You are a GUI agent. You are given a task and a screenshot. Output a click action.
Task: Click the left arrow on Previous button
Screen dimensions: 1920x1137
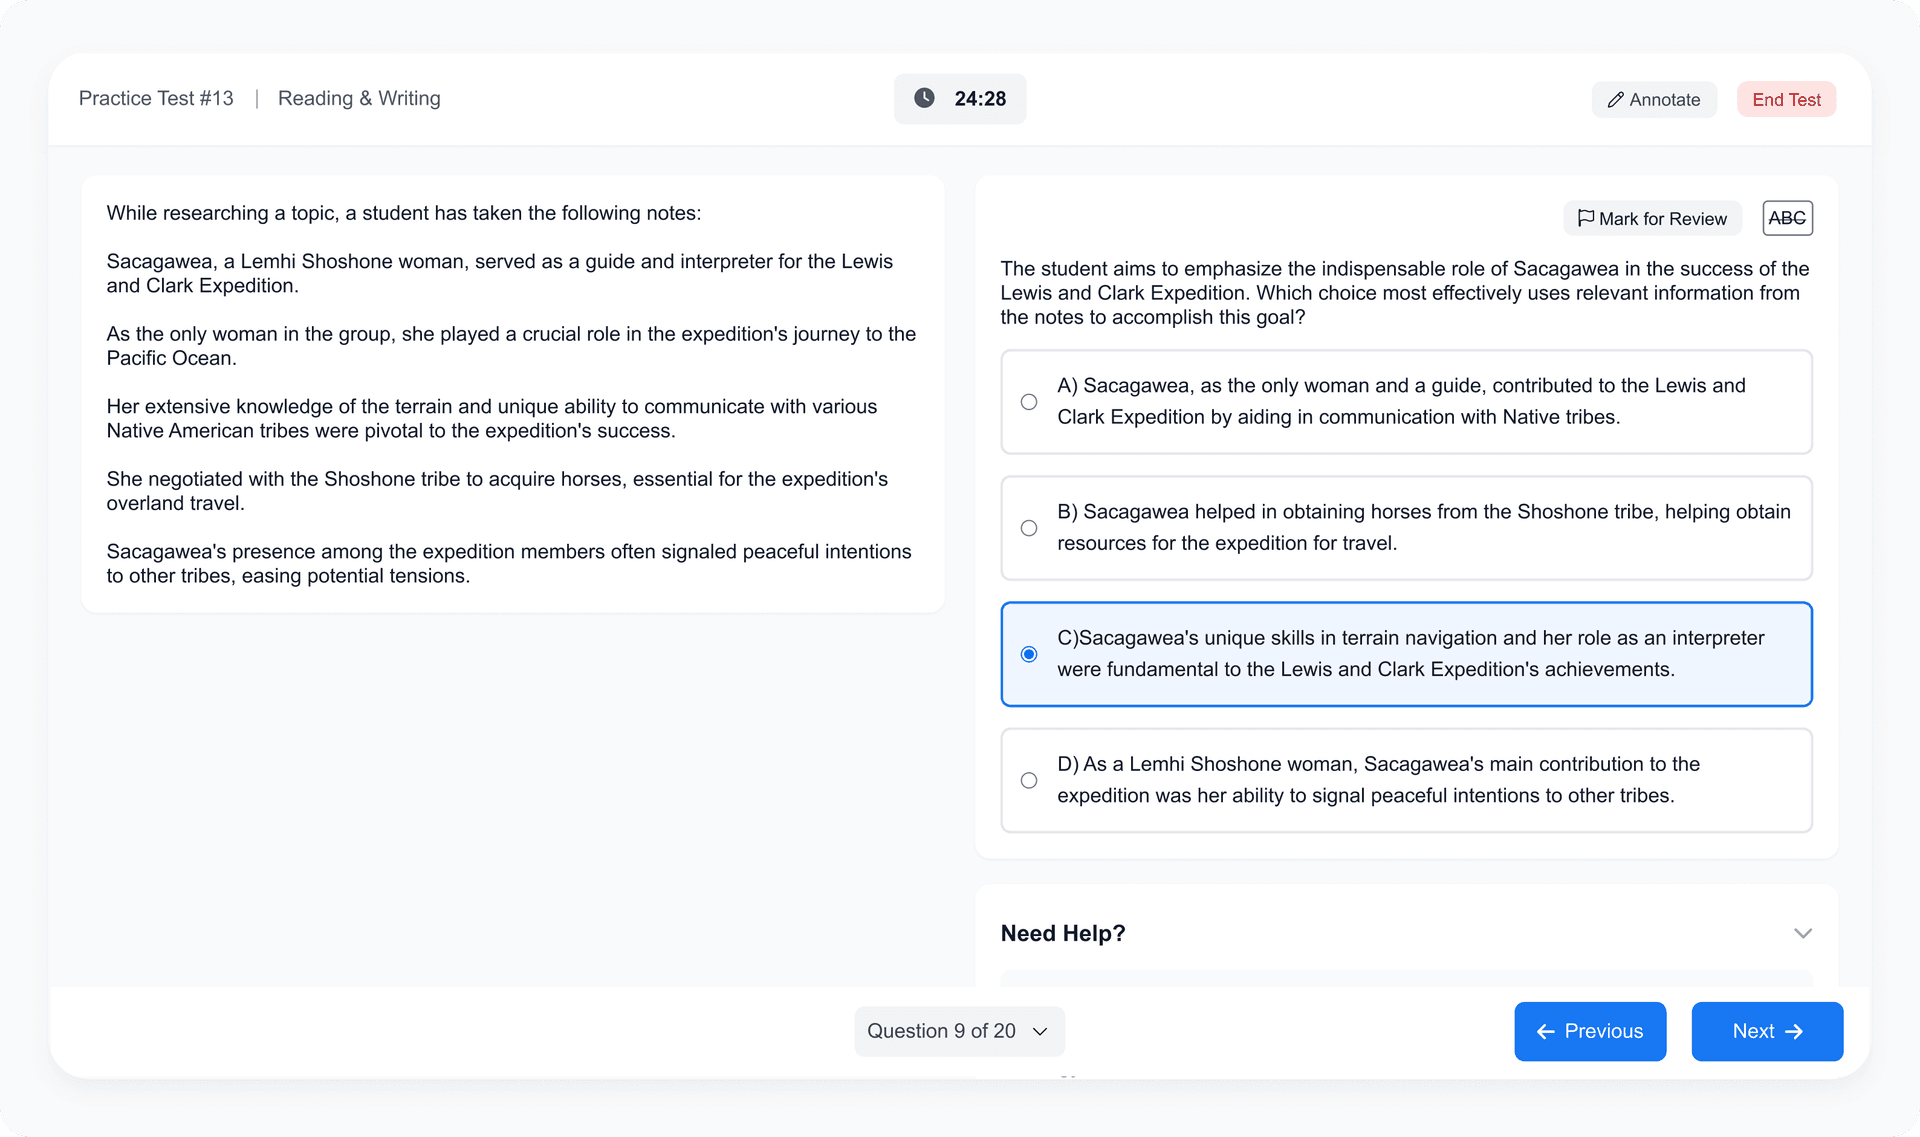pos(1545,1032)
